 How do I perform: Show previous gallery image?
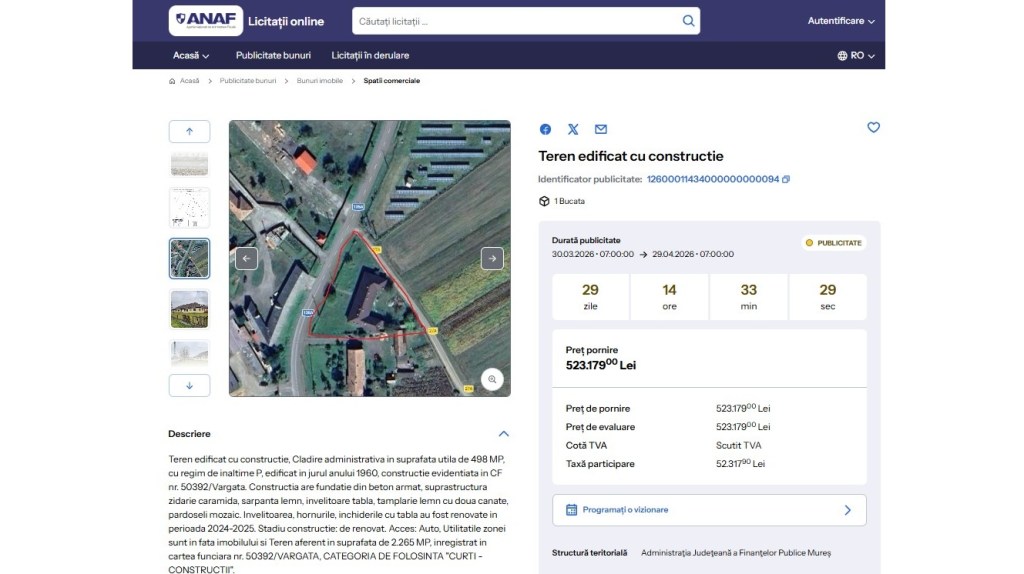[247, 258]
